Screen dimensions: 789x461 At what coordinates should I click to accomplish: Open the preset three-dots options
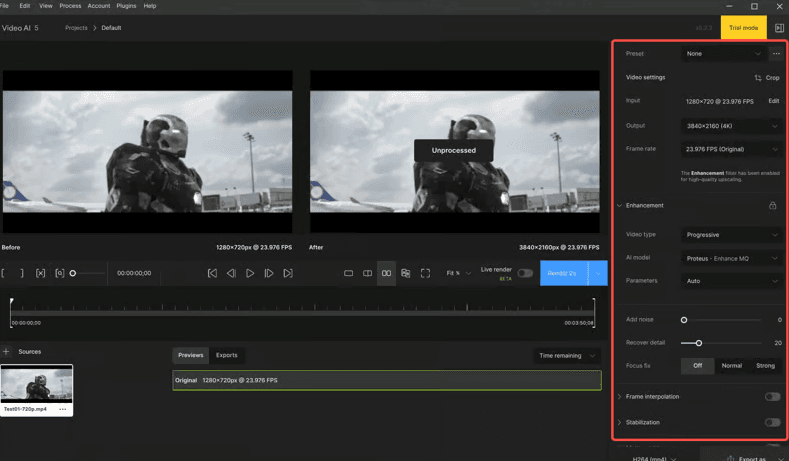[x=776, y=53]
